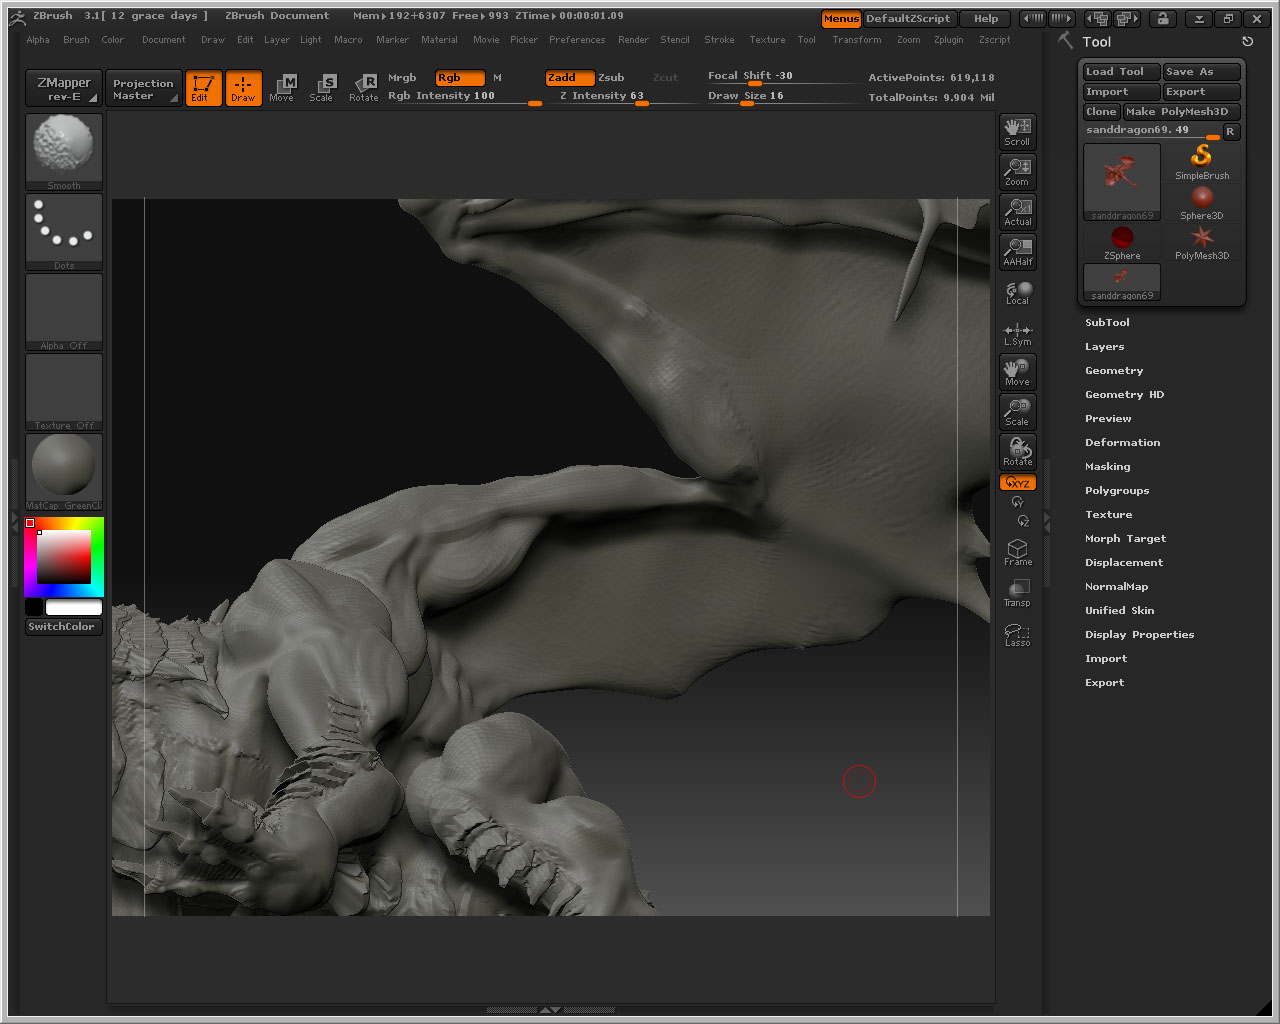Toggle Rgb painting mode
Image resolution: width=1280 pixels, height=1024 pixels.
(x=460, y=78)
